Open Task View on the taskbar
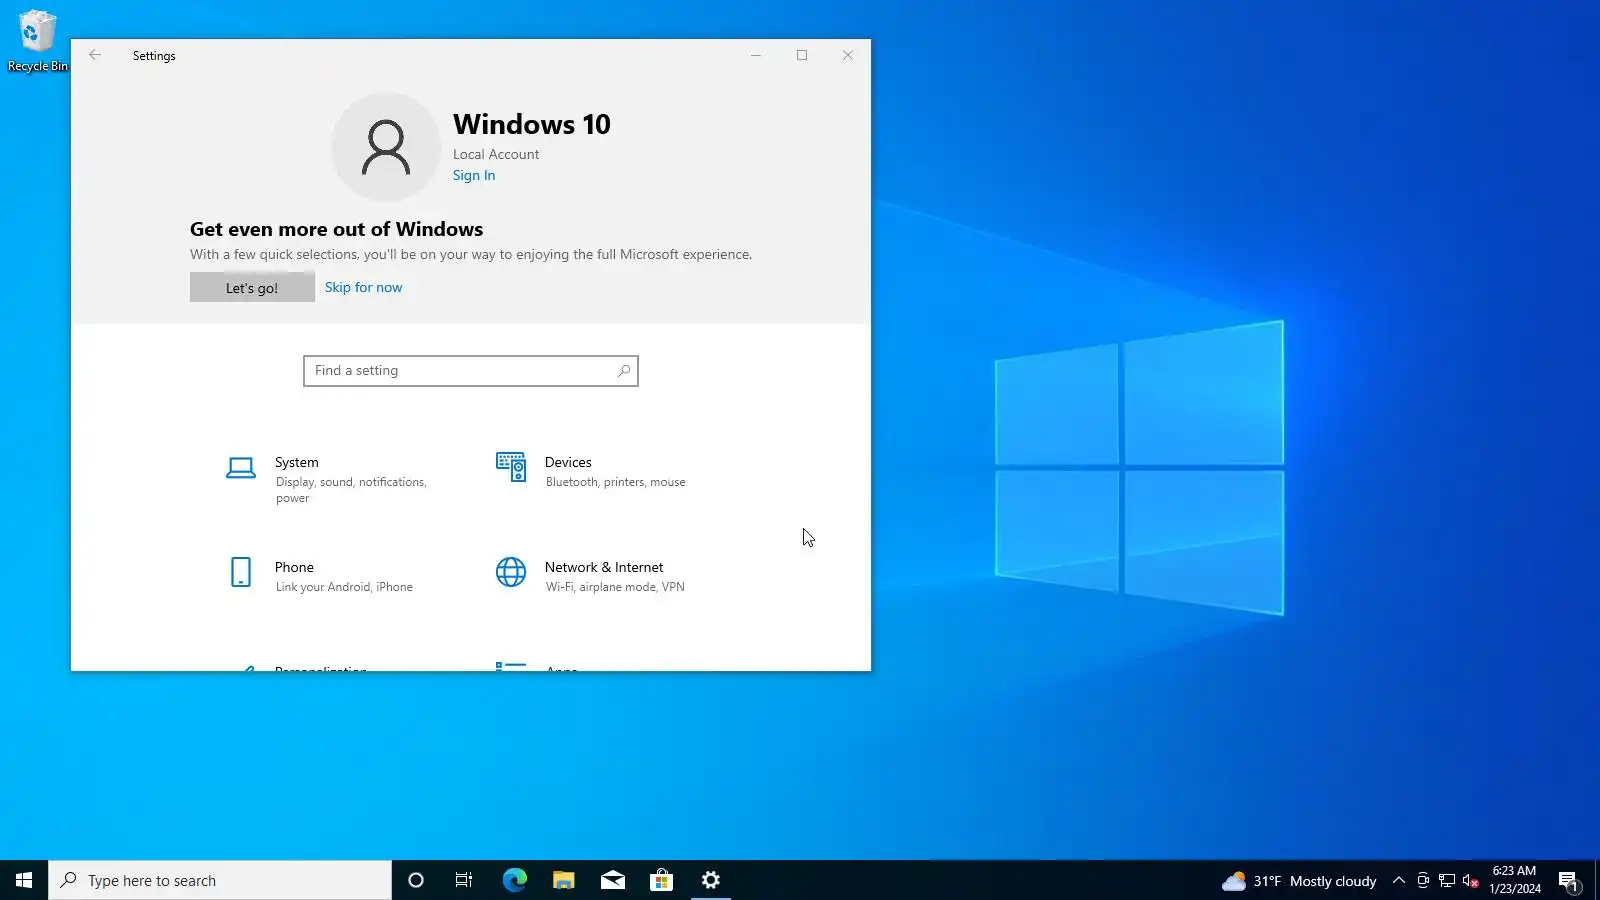1600x900 pixels. 464,880
